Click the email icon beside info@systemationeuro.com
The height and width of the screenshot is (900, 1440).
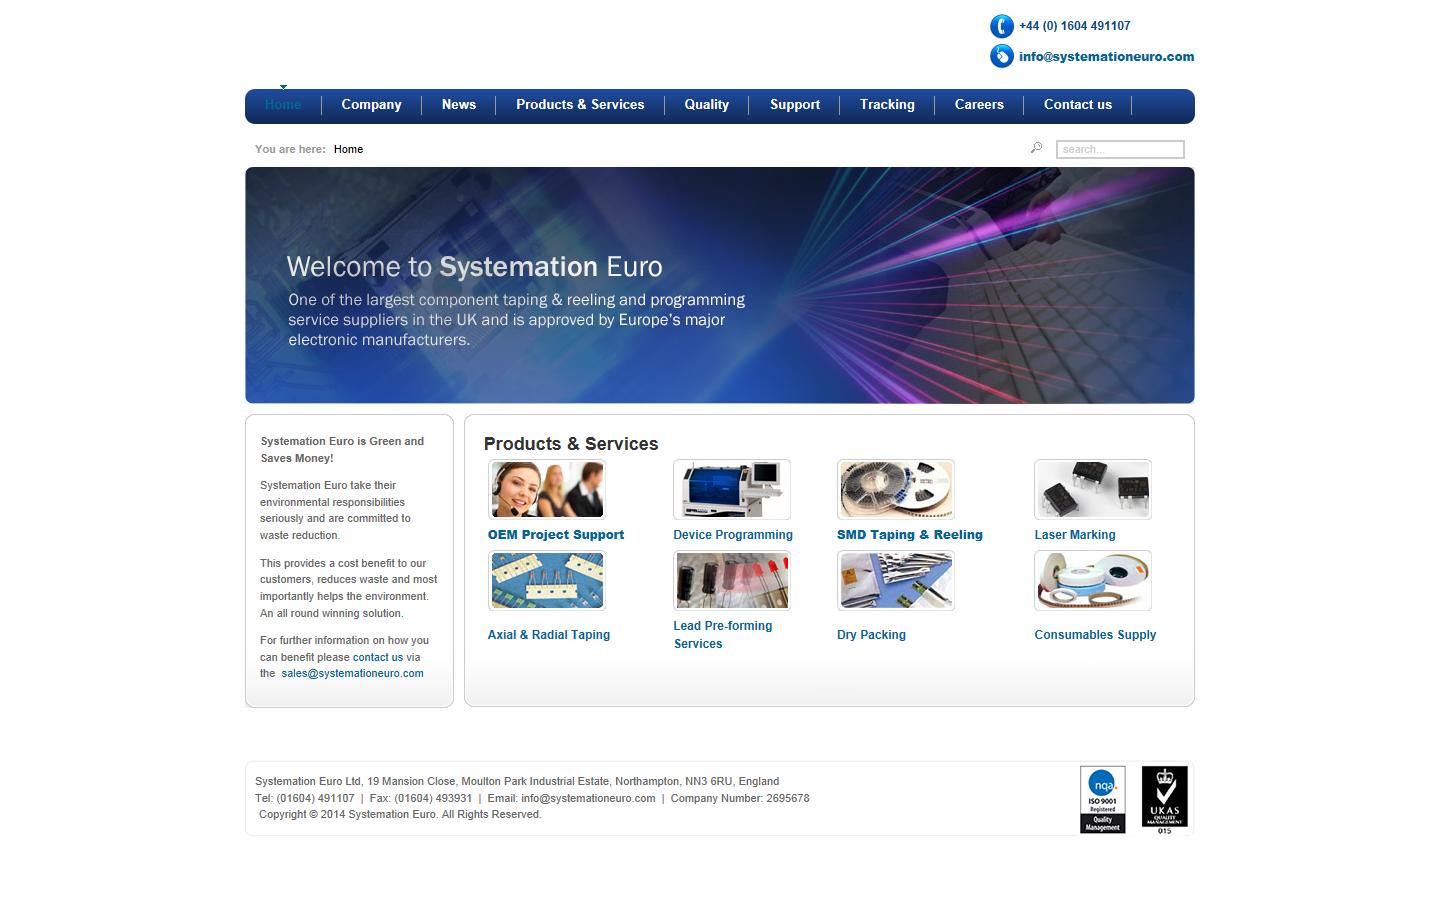click(x=1001, y=56)
